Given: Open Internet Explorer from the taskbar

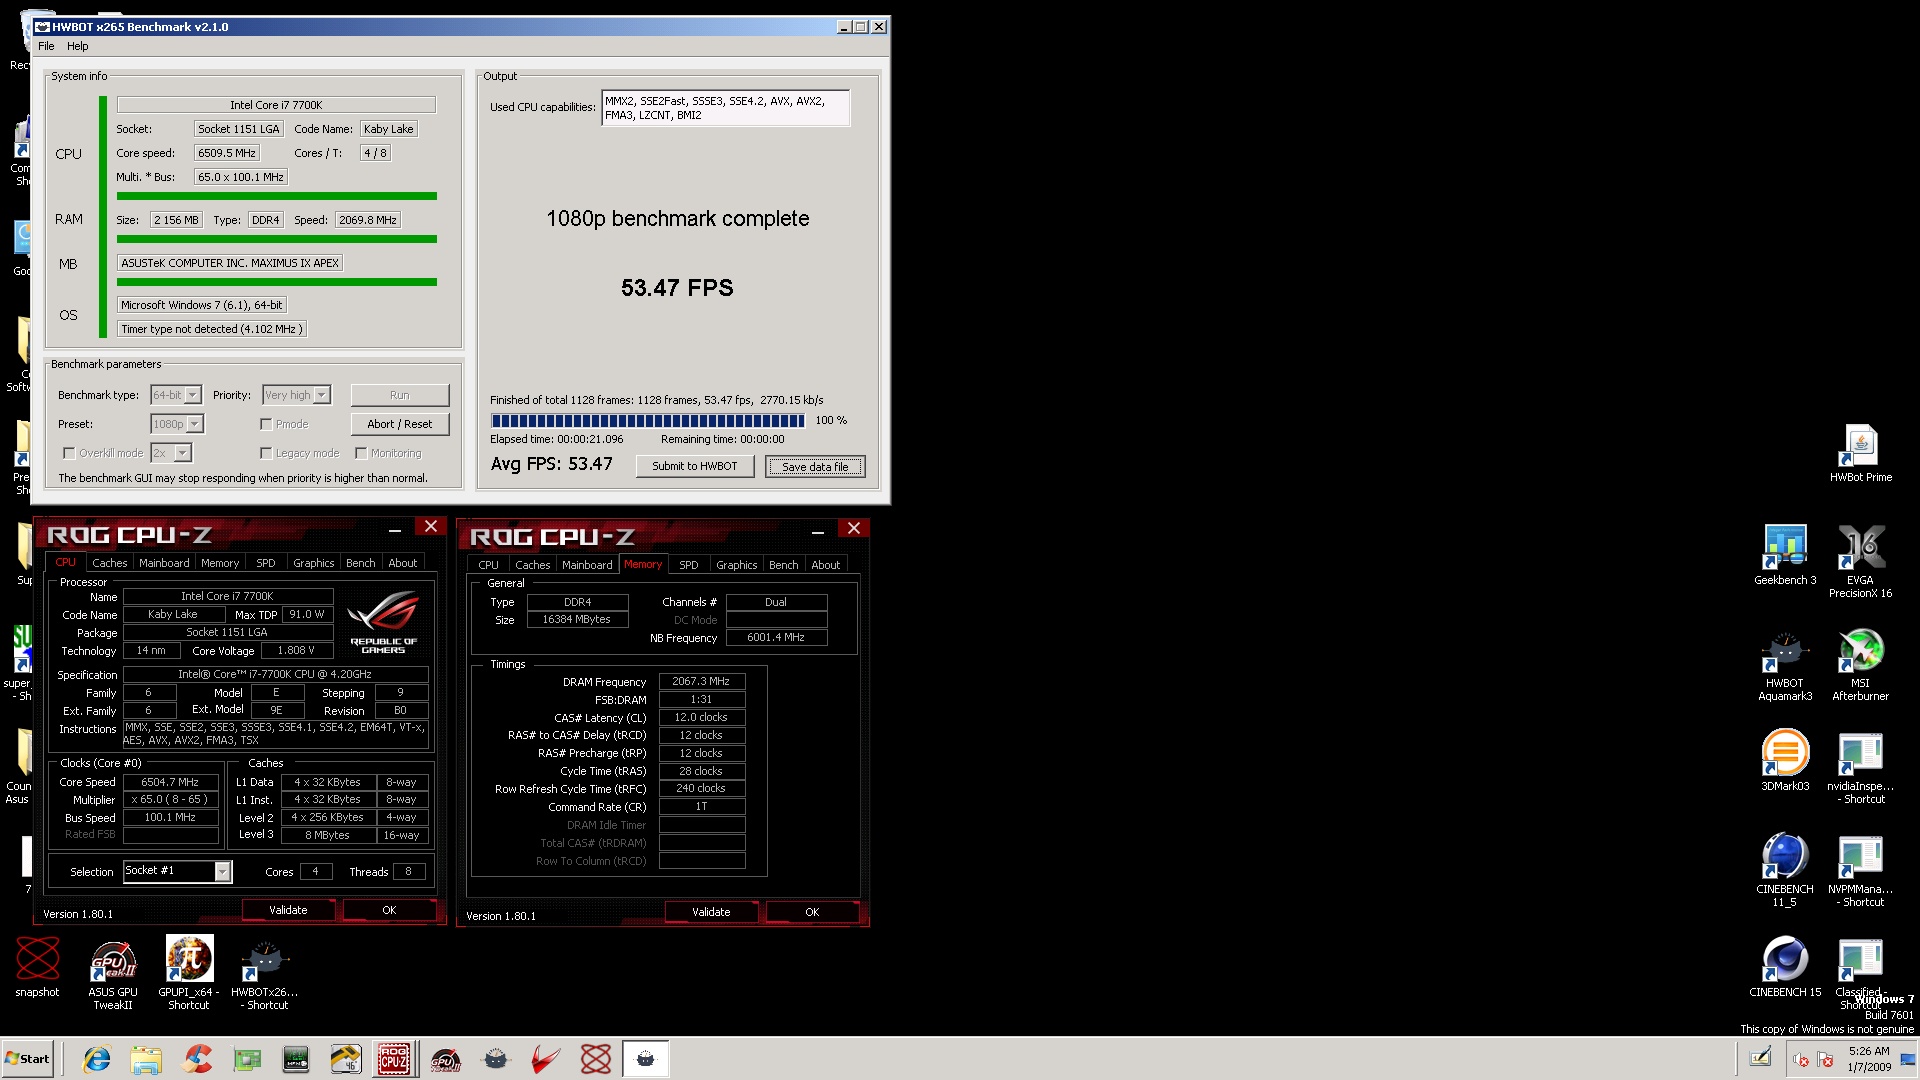Looking at the screenshot, I should pos(97,1059).
